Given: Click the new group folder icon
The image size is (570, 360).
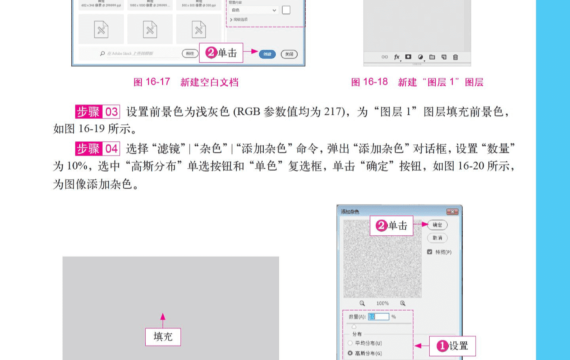Looking at the screenshot, I should (x=432, y=57).
